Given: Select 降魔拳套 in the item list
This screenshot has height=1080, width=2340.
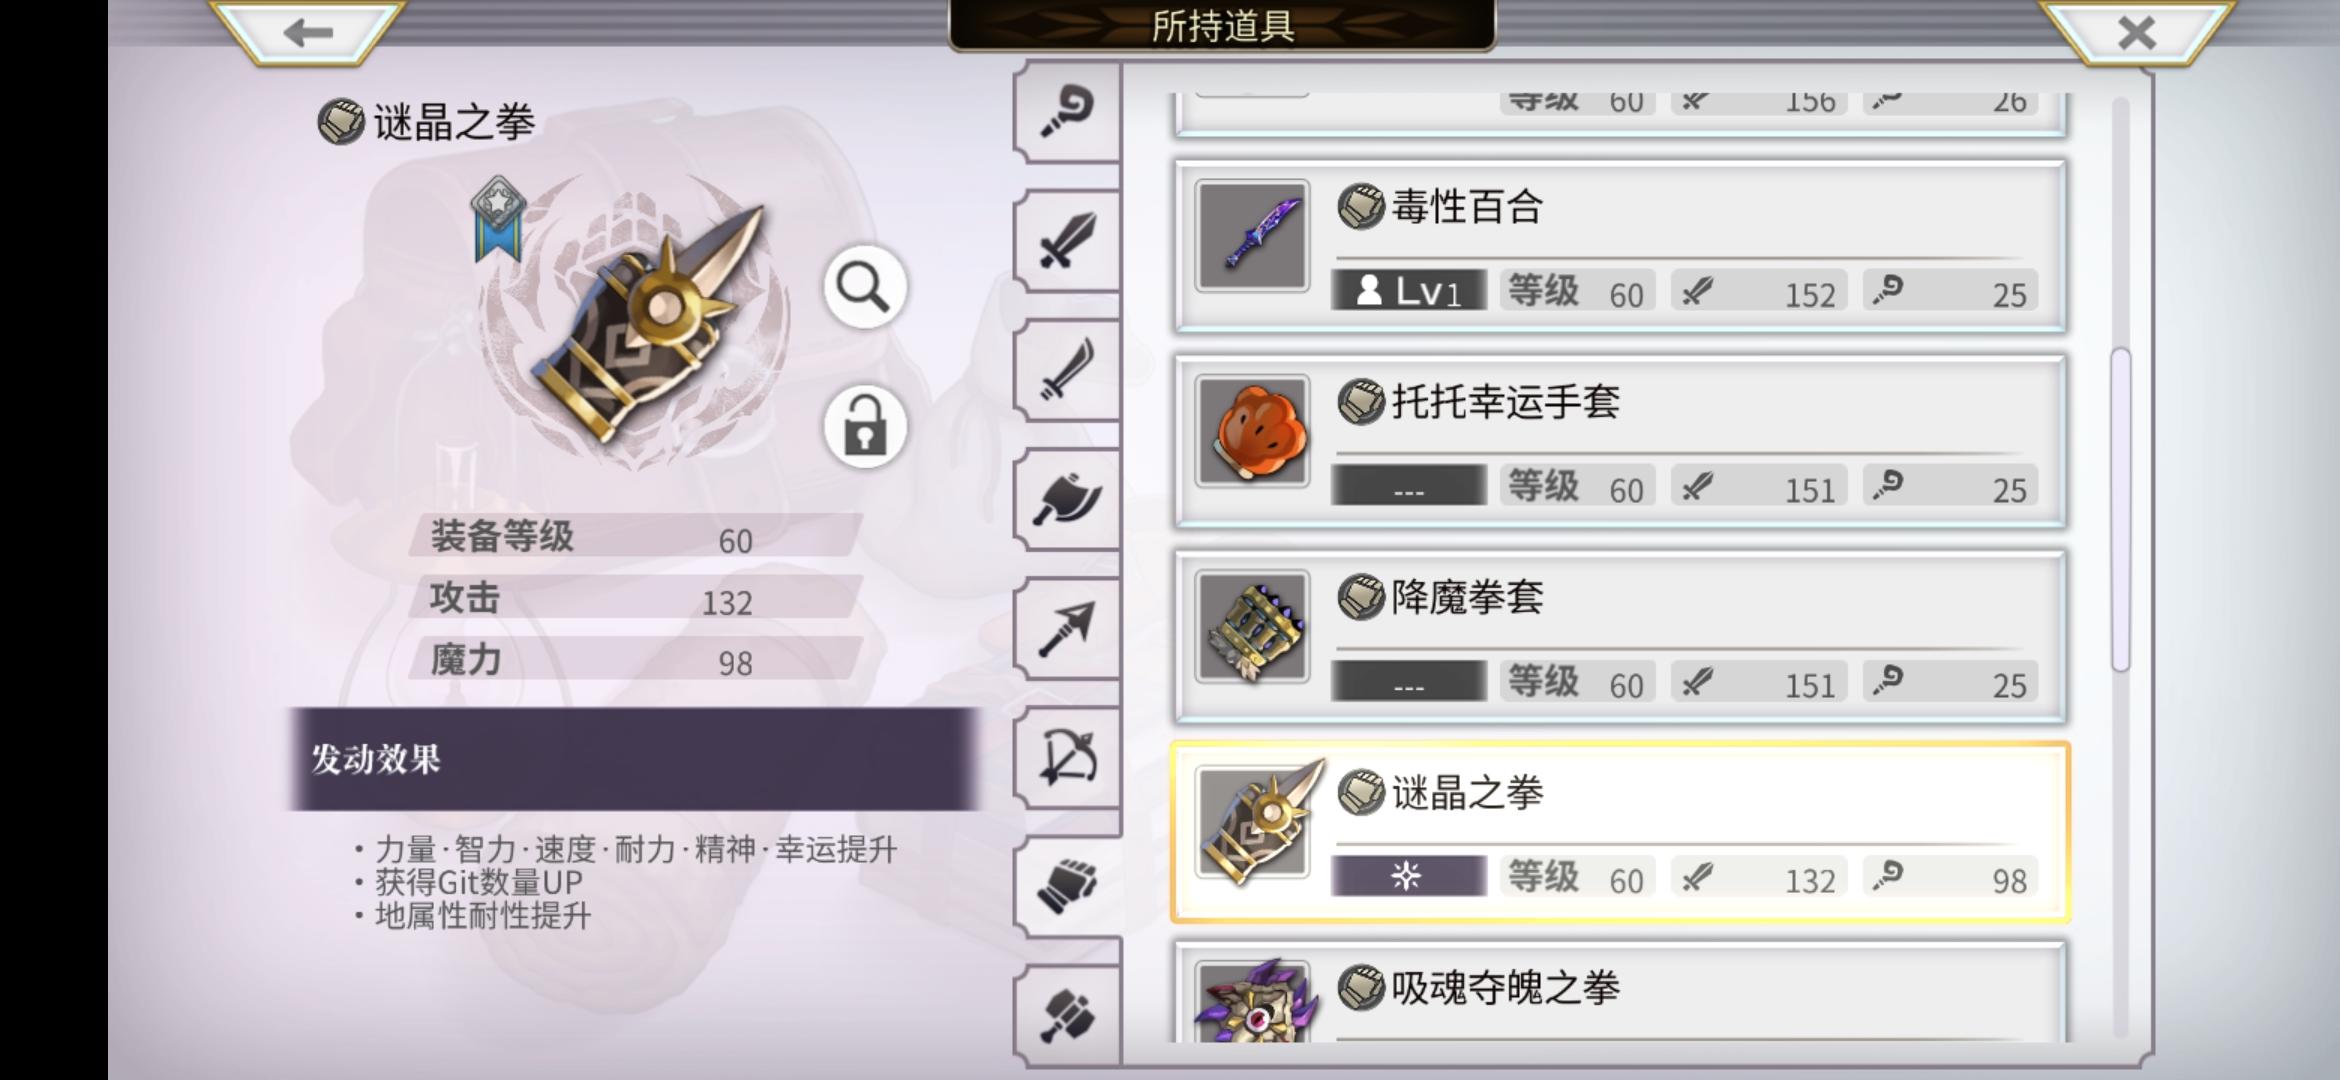Looking at the screenshot, I should [x=1620, y=637].
